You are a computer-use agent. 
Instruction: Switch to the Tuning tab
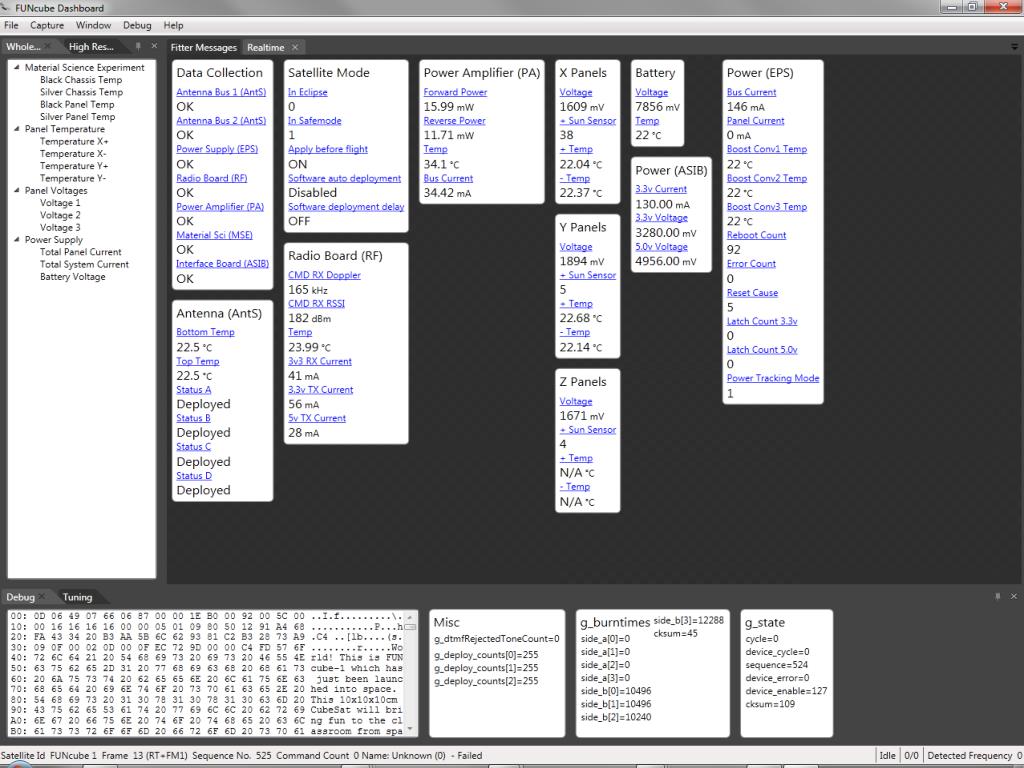click(x=77, y=597)
